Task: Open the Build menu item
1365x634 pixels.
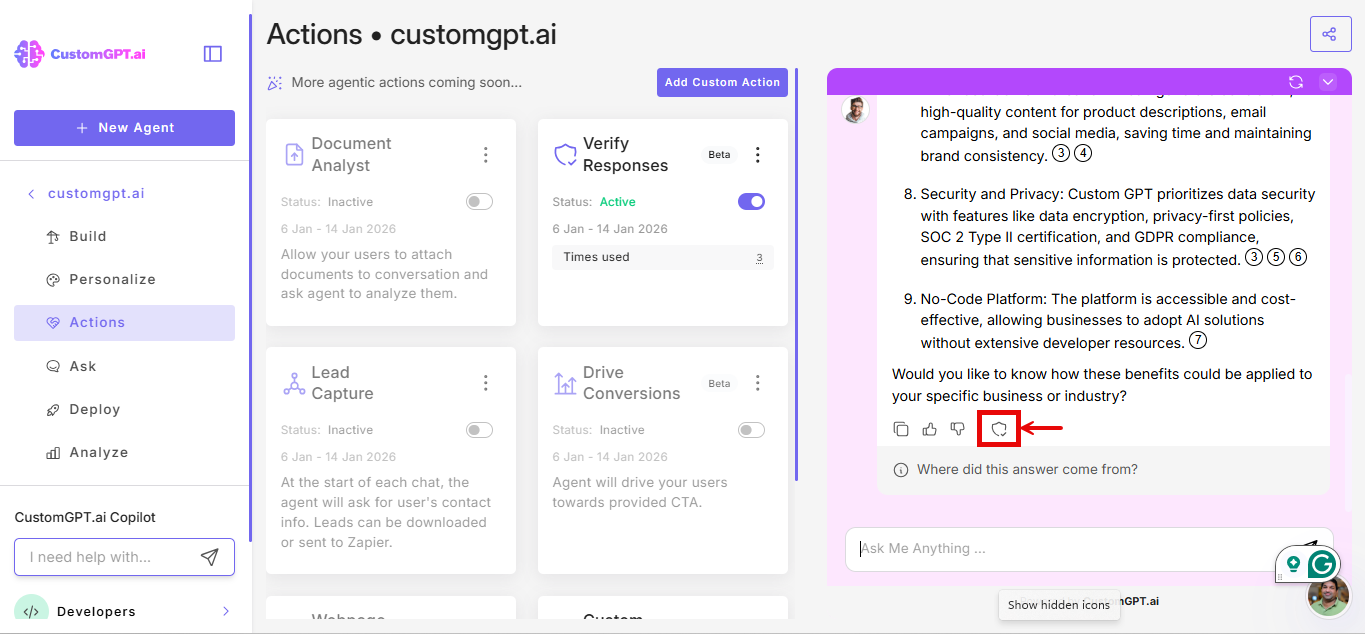Action: (124, 237)
